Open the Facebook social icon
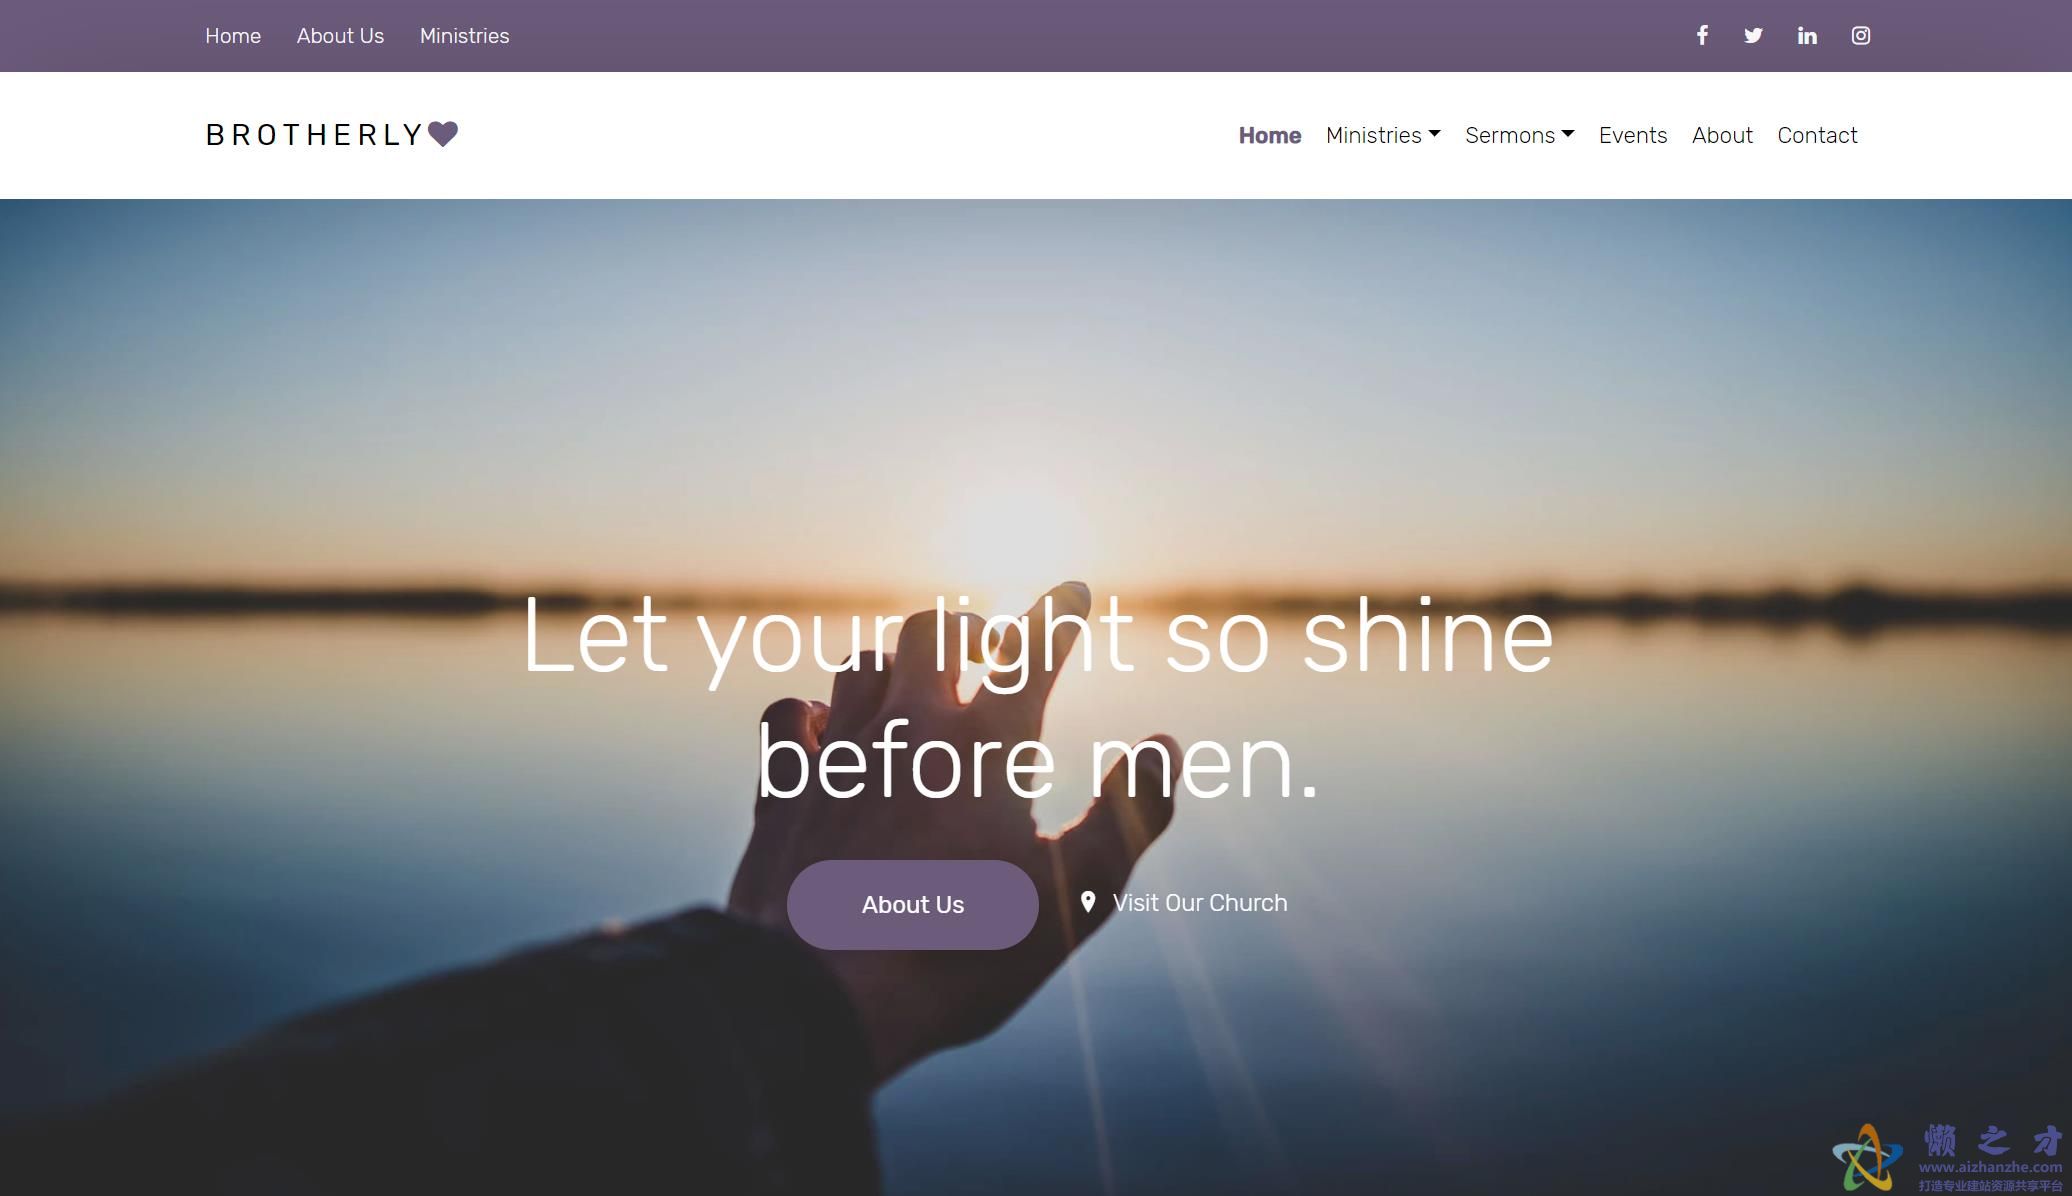This screenshot has width=2072, height=1196. point(1701,36)
